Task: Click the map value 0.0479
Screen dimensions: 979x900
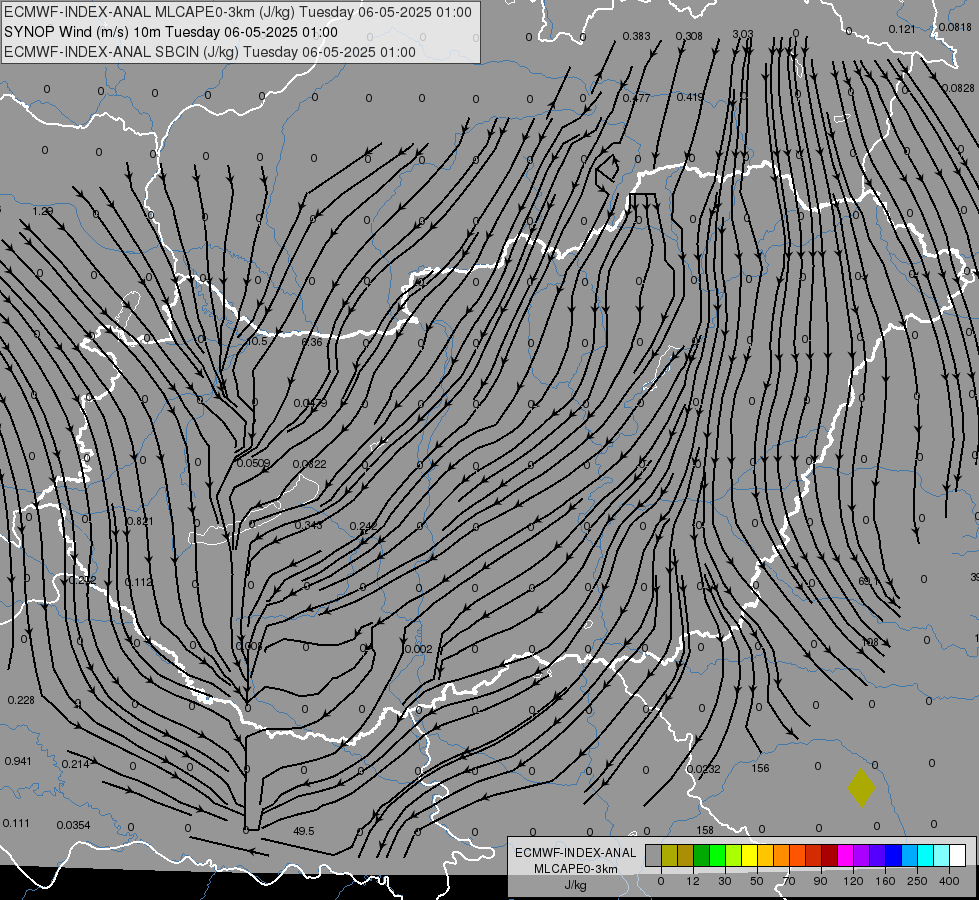Action: [310, 403]
